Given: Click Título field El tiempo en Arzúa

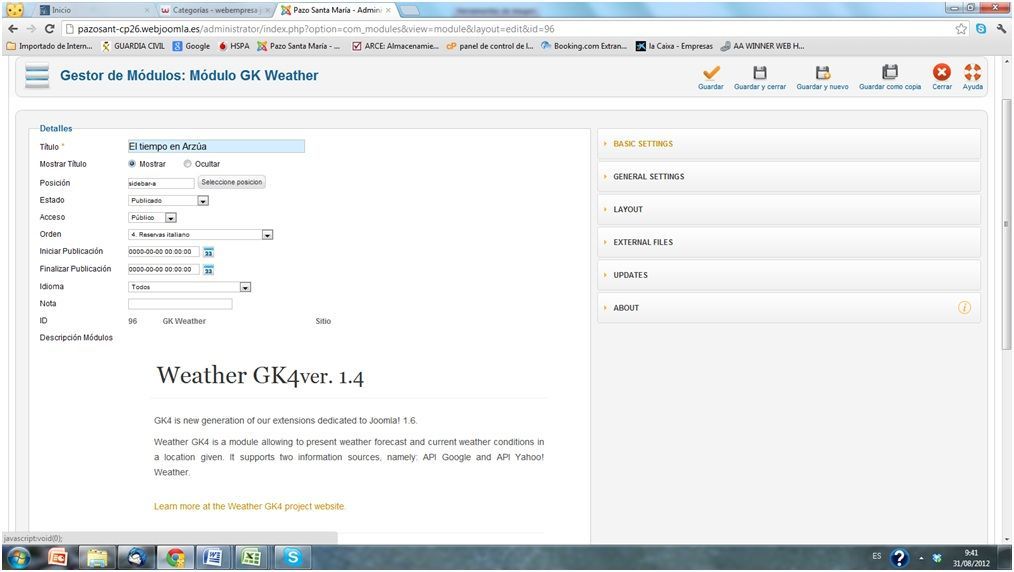Looking at the screenshot, I should 216,147.
